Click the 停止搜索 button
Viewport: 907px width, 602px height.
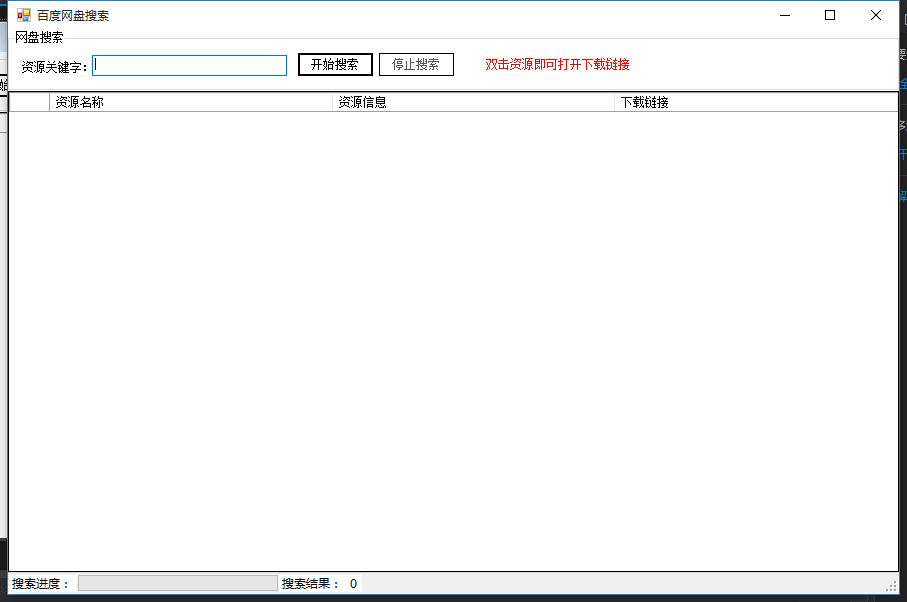416,64
